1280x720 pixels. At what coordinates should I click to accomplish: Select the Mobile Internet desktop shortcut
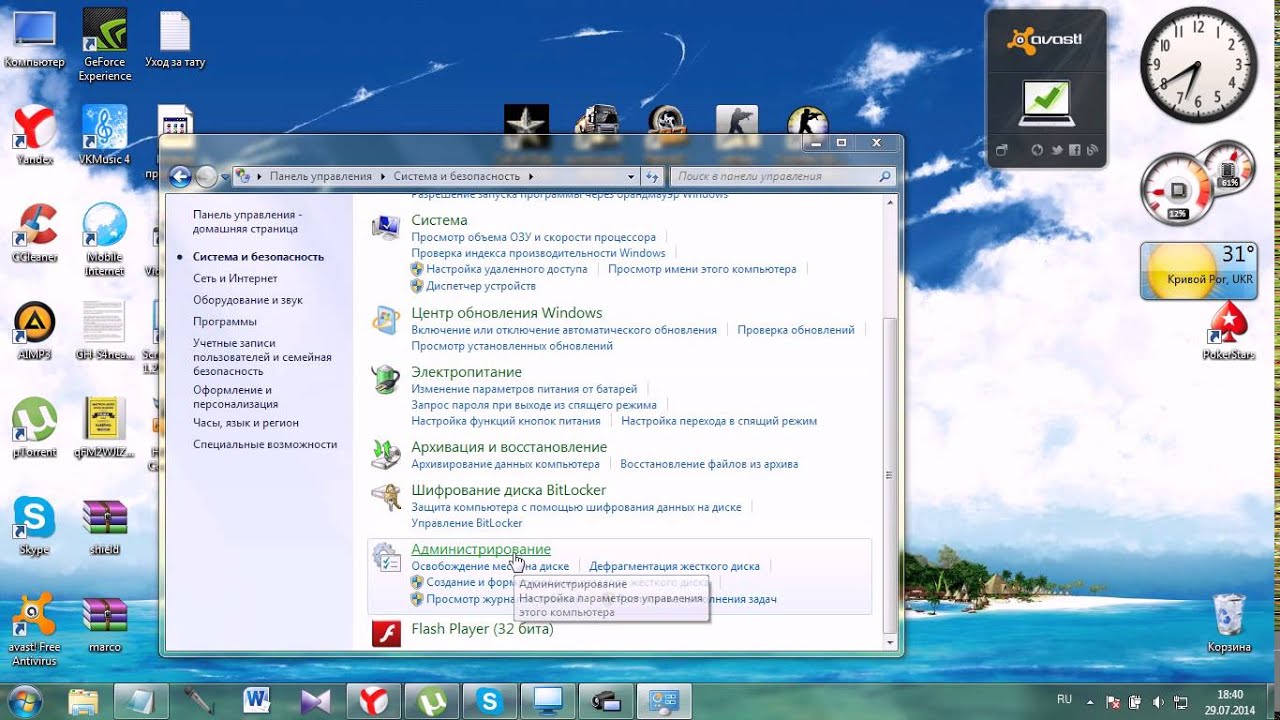[104, 240]
